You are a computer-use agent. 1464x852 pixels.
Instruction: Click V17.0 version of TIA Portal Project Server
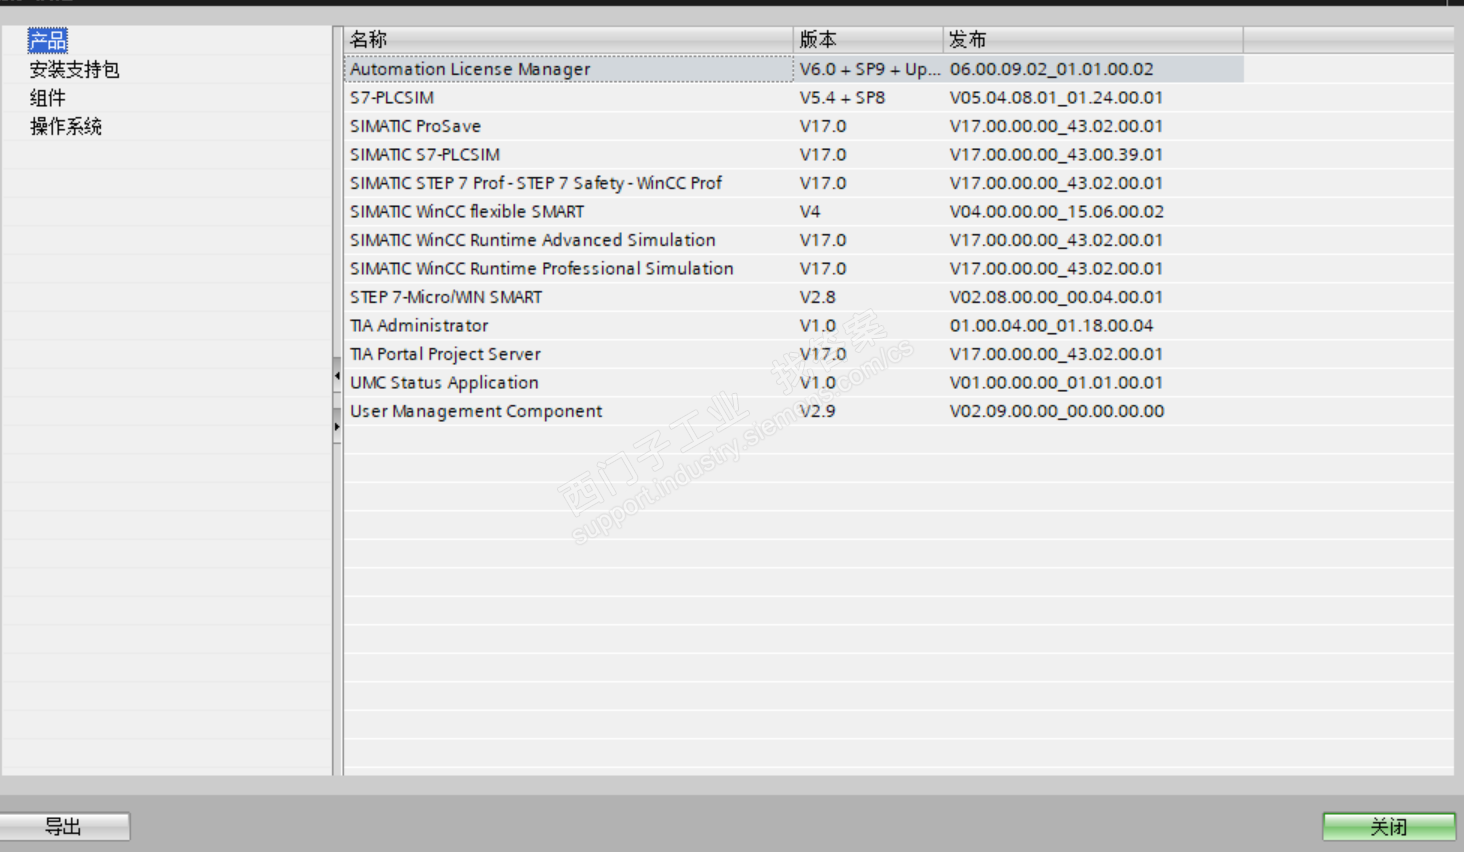[823, 354]
